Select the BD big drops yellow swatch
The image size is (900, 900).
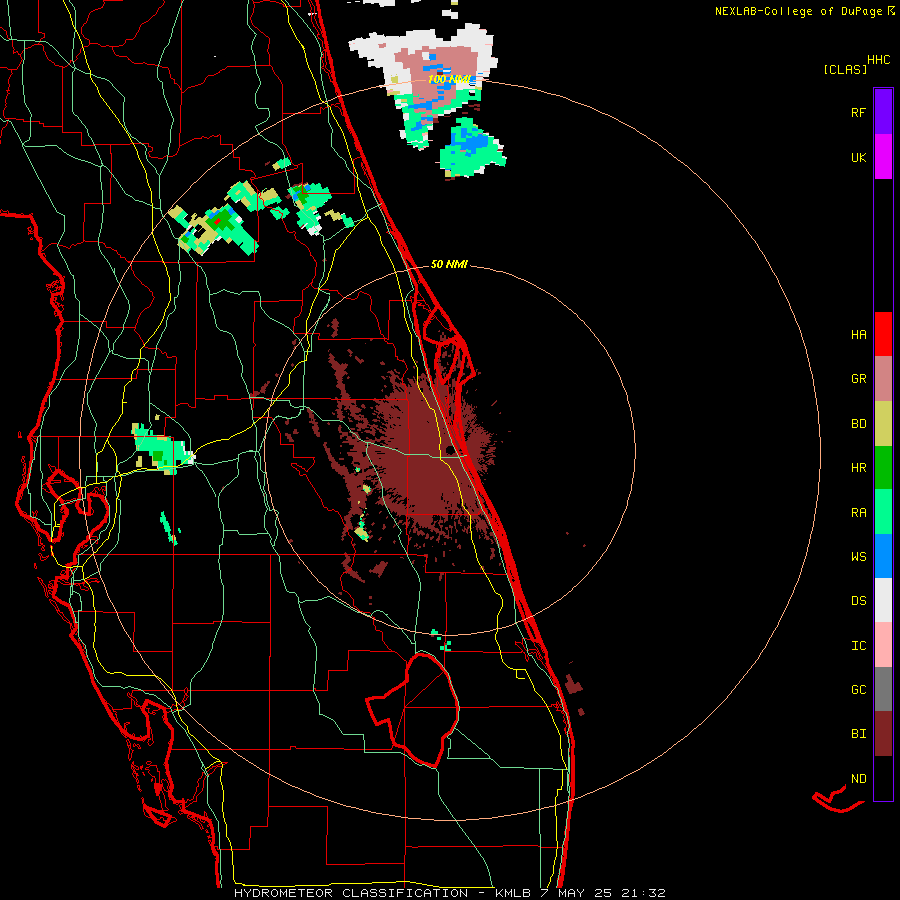pyautogui.click(x=883, y=423)
